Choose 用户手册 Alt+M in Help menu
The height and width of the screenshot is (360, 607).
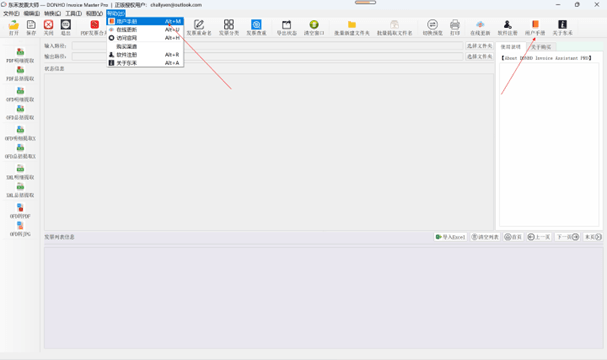145,21
